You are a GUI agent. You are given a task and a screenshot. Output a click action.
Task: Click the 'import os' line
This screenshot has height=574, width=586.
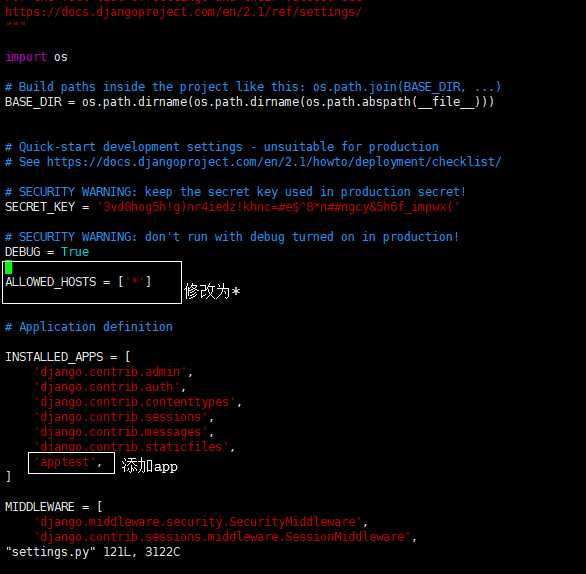[36, 57]
